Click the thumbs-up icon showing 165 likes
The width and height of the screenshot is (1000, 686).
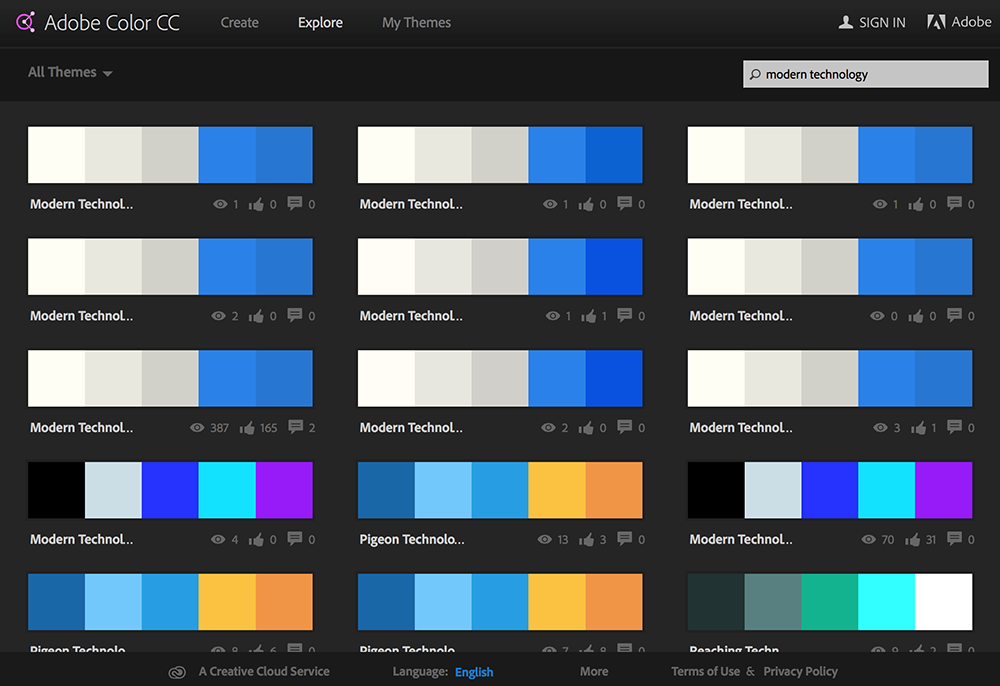click(x=246, y=427)
